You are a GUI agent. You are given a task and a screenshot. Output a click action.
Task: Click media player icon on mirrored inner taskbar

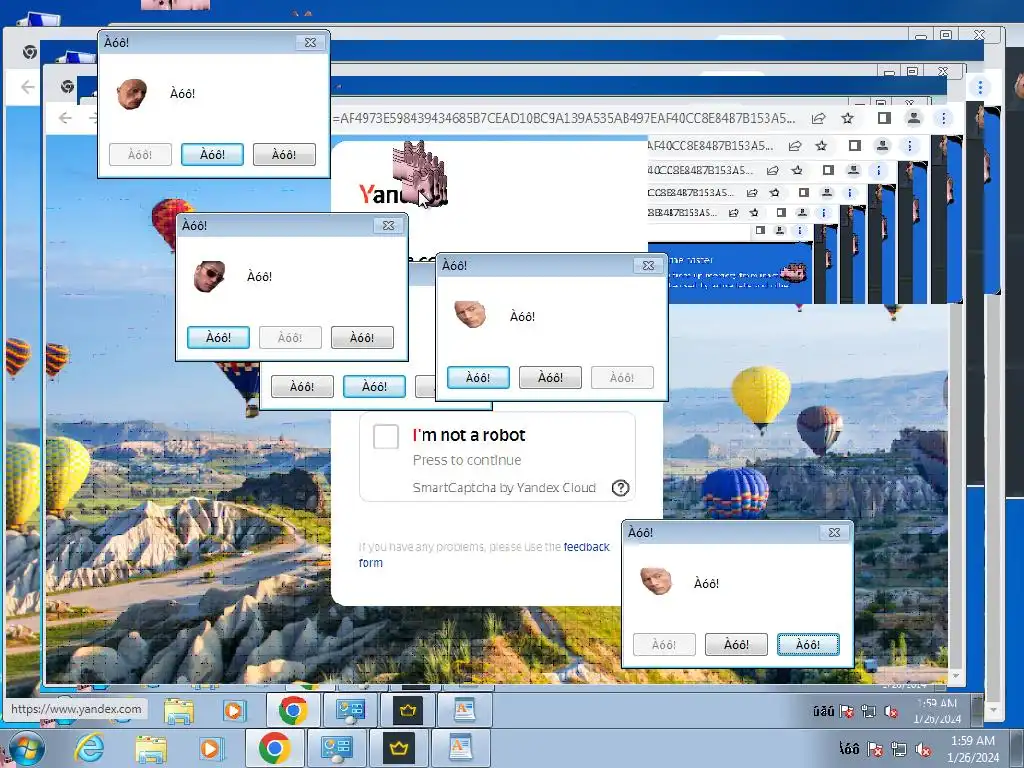(234, 711)
